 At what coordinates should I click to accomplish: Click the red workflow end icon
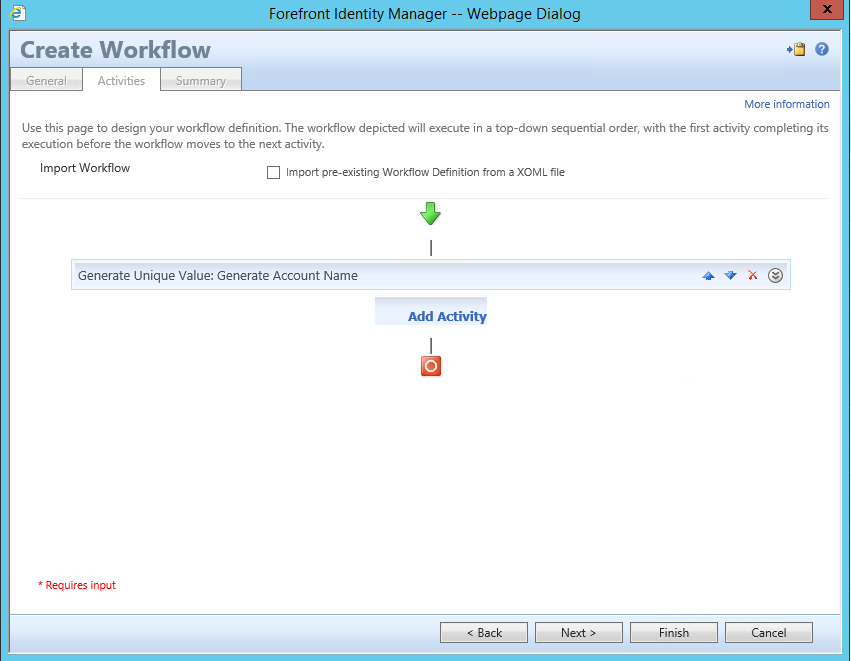(x=431, y=366)
